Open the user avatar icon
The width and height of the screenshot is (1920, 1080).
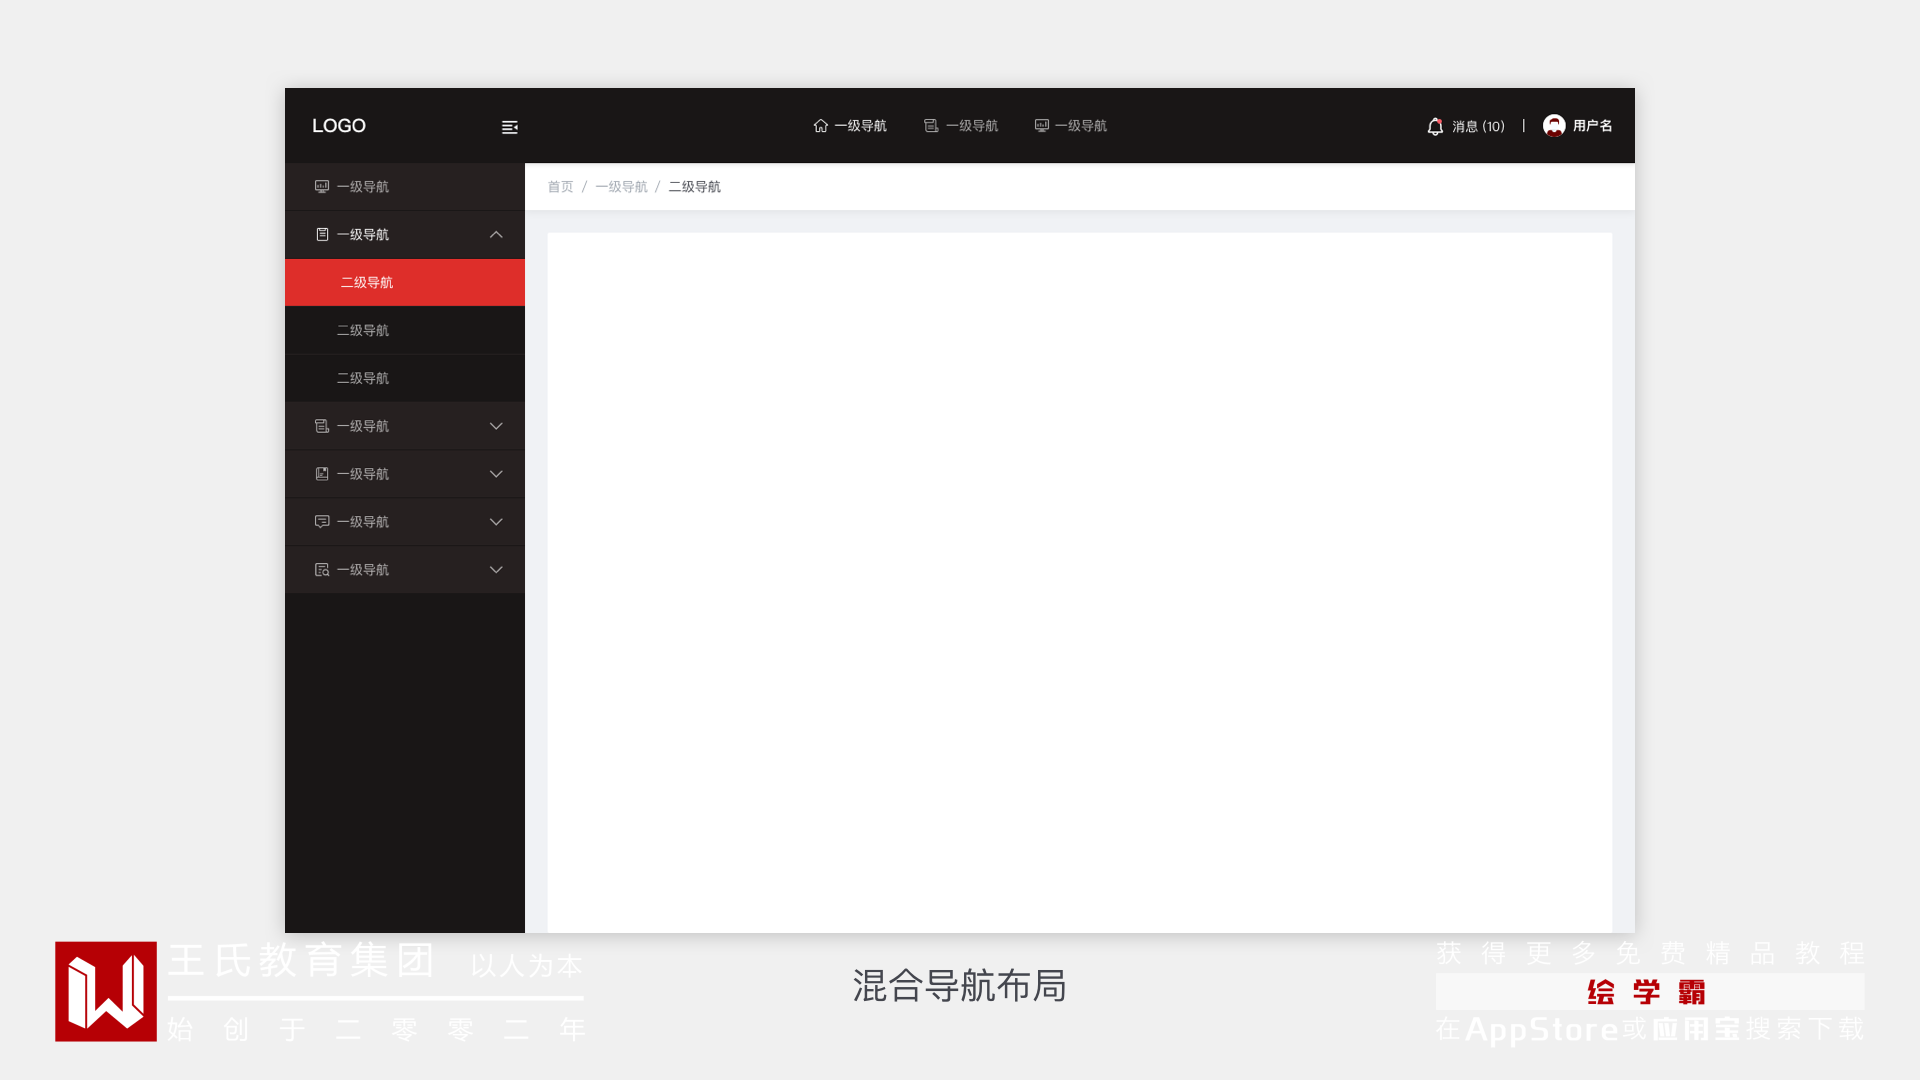tap(1554, 125)
